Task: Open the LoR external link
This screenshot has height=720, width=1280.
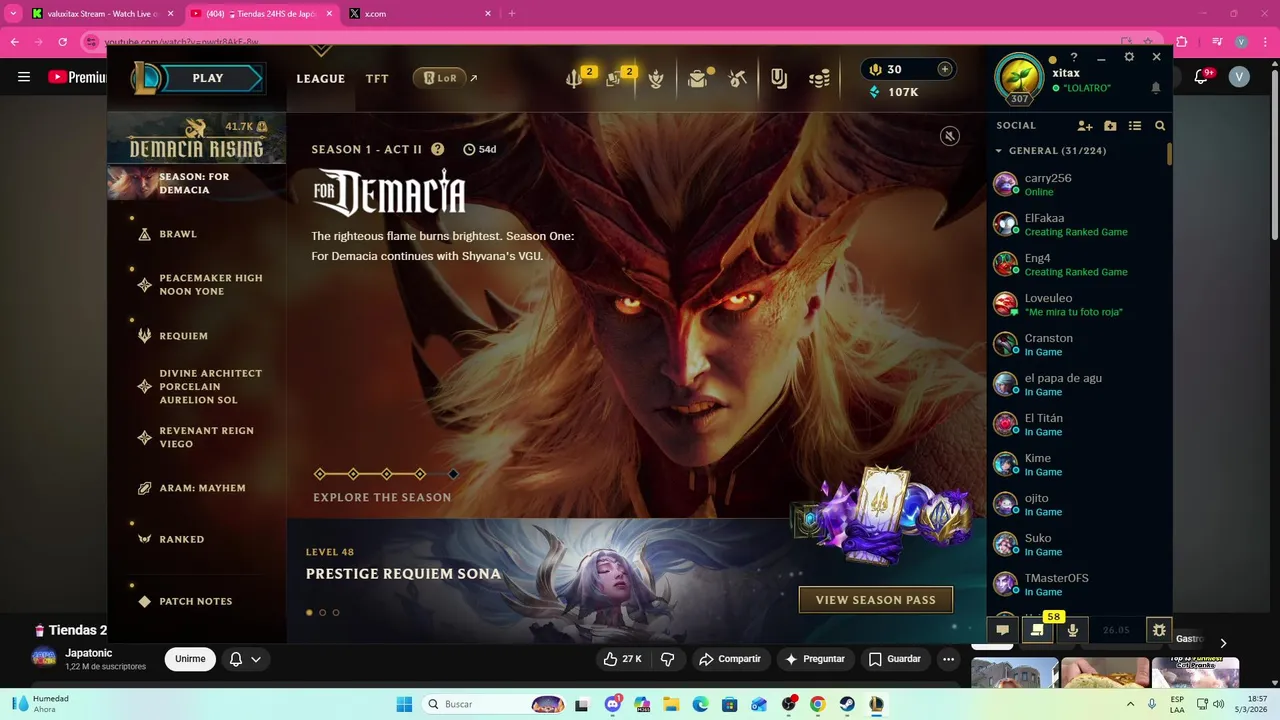Action: tap(446, 78)
